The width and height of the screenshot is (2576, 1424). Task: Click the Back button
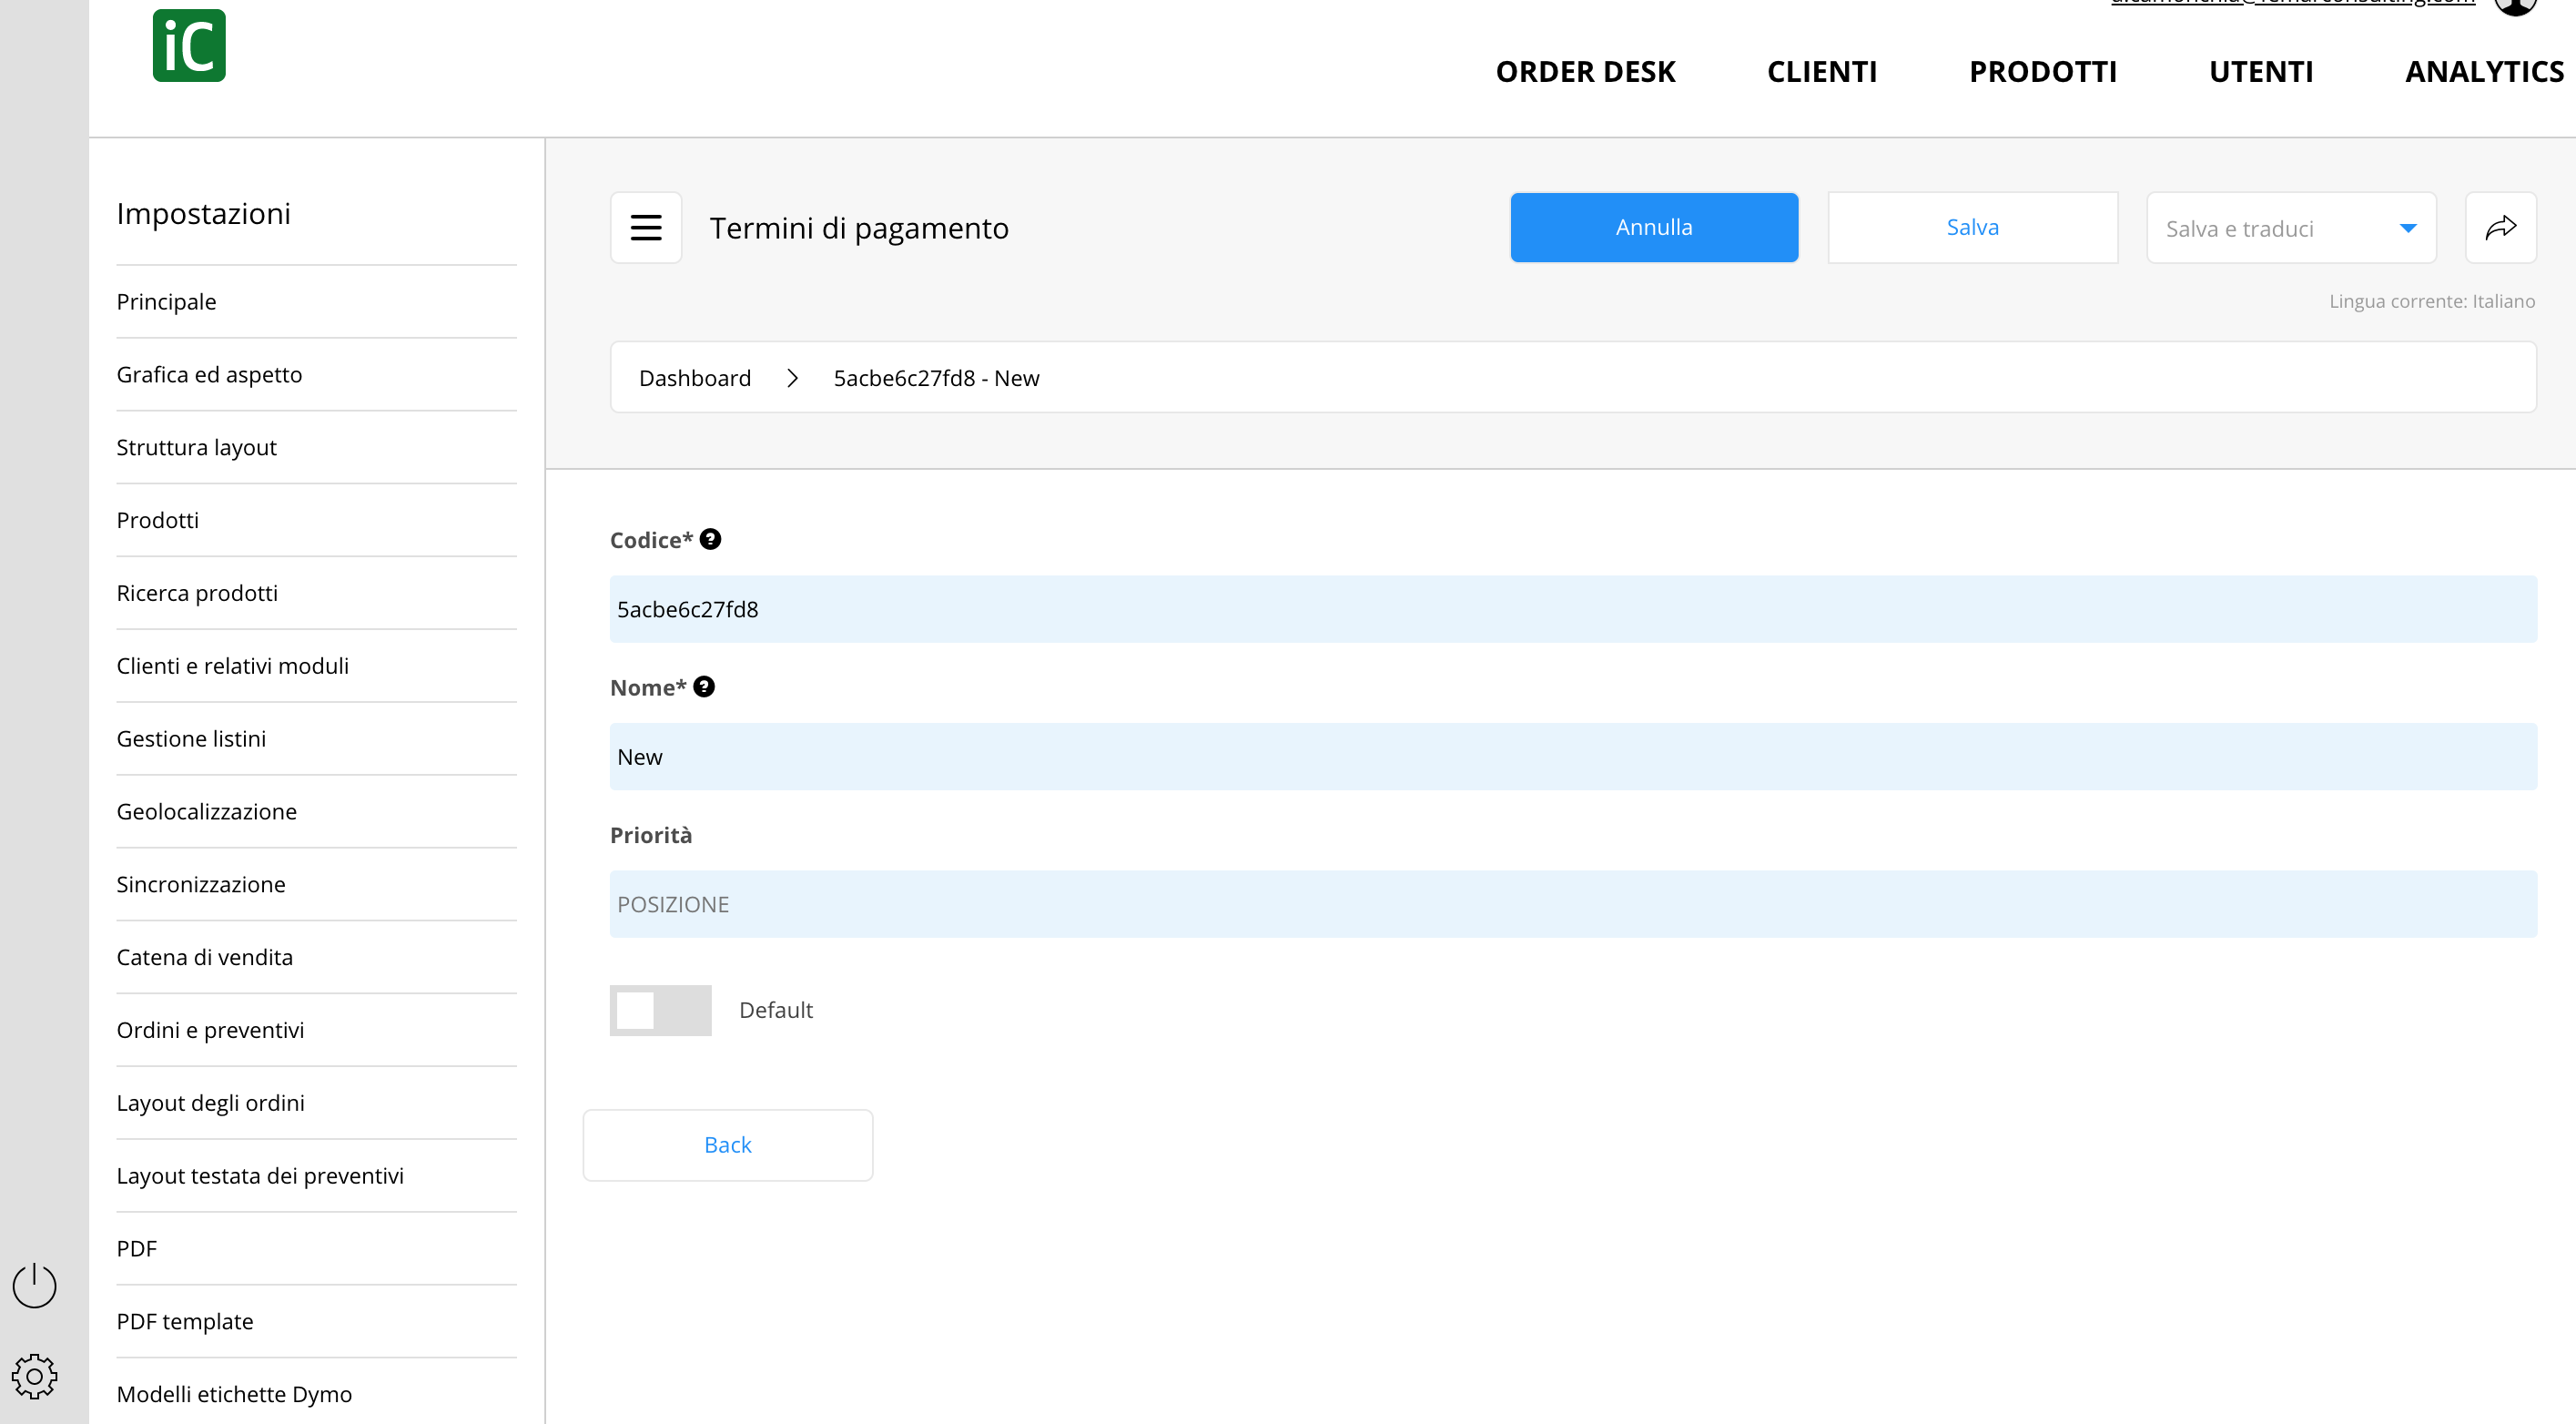(728, 1145)
